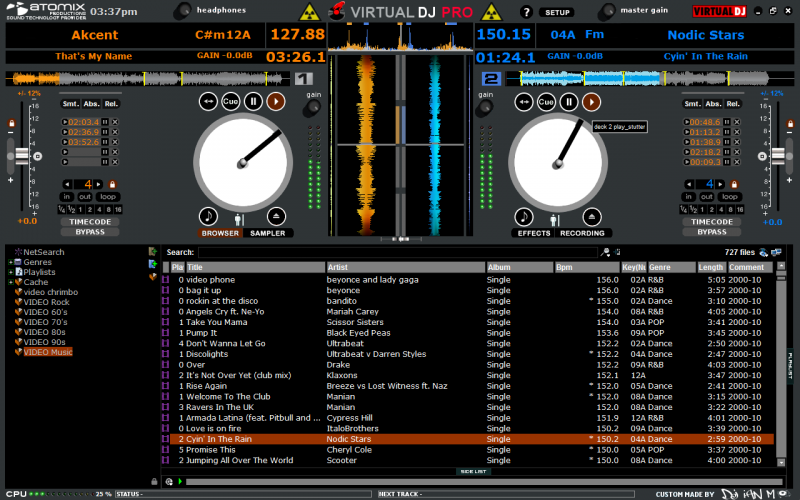Increase deck 2 loop length with right arrow
The image size is (800, 500).
(x=720, y=184)
